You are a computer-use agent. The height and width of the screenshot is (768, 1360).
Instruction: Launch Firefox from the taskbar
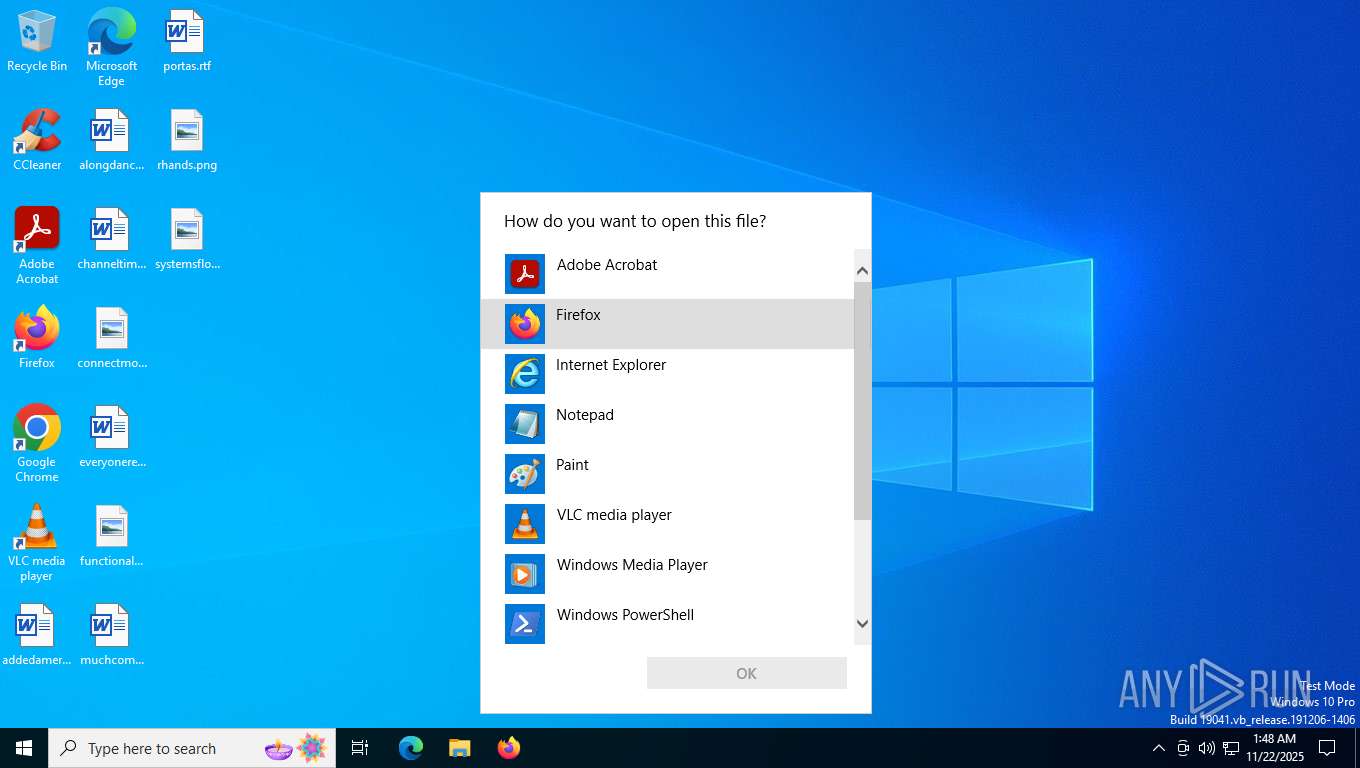pyautogui.click(x=509, y=748)
